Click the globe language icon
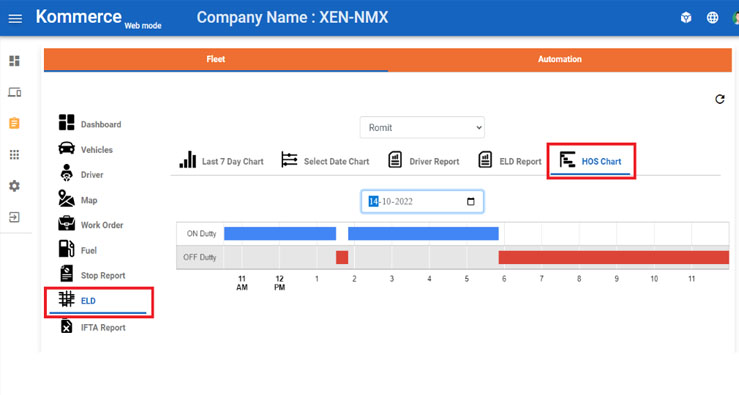This screenshot has height=395, width=739. click(x=712, y=18)
